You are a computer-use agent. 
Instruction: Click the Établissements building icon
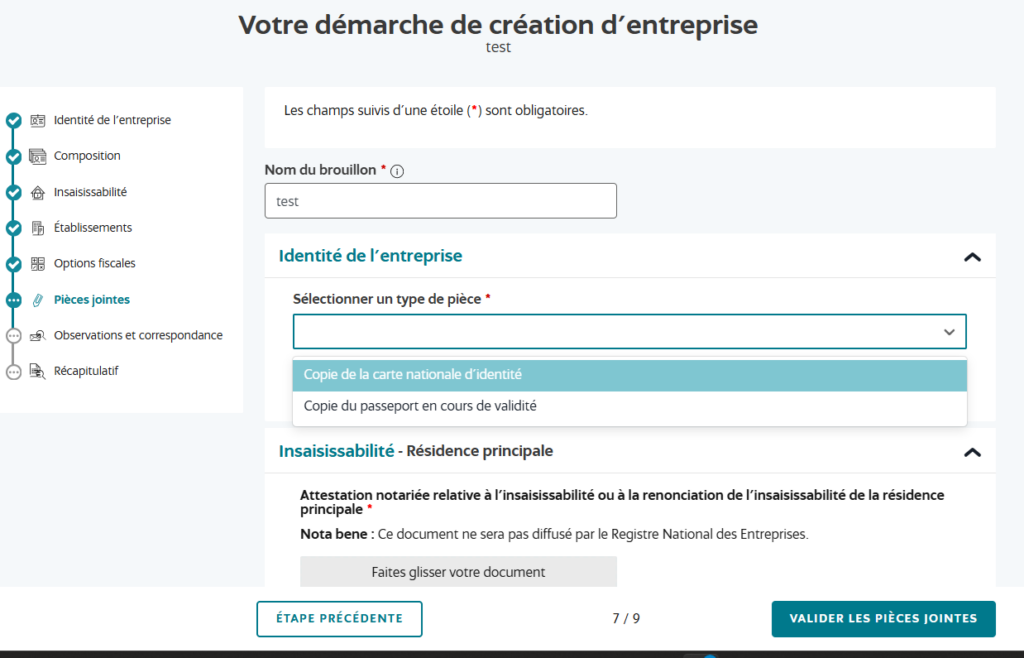coord(38,228)
